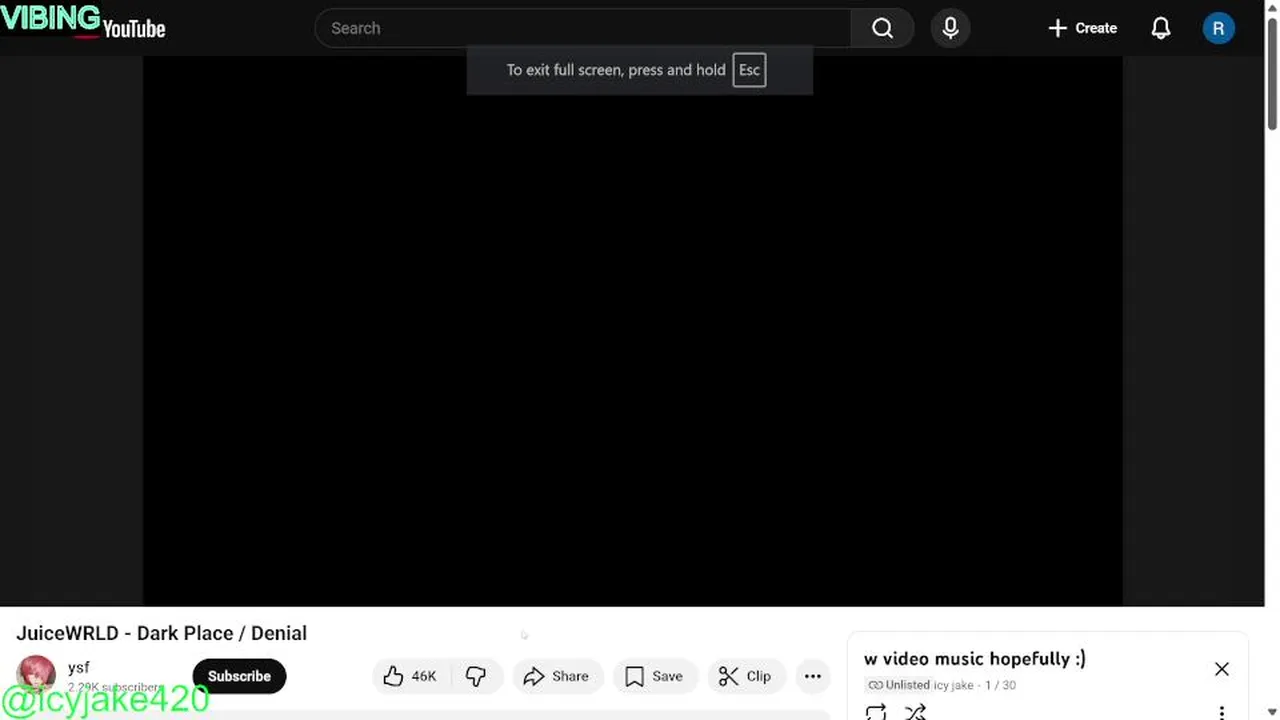Open the ysf channel name link
Image resolution: width=1280 pixels, height=720 pixels.
(79, 667)
